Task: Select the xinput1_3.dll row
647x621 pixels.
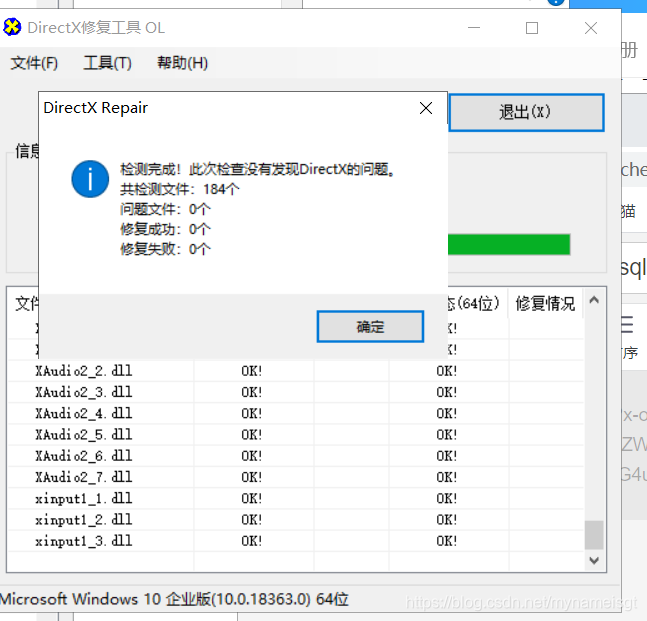Action: click(295, 541)
